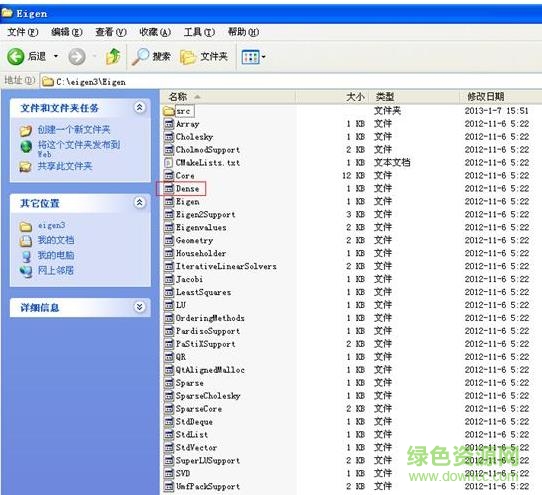Click 将这个文件夹发布到 Web link

click(79, 149)
